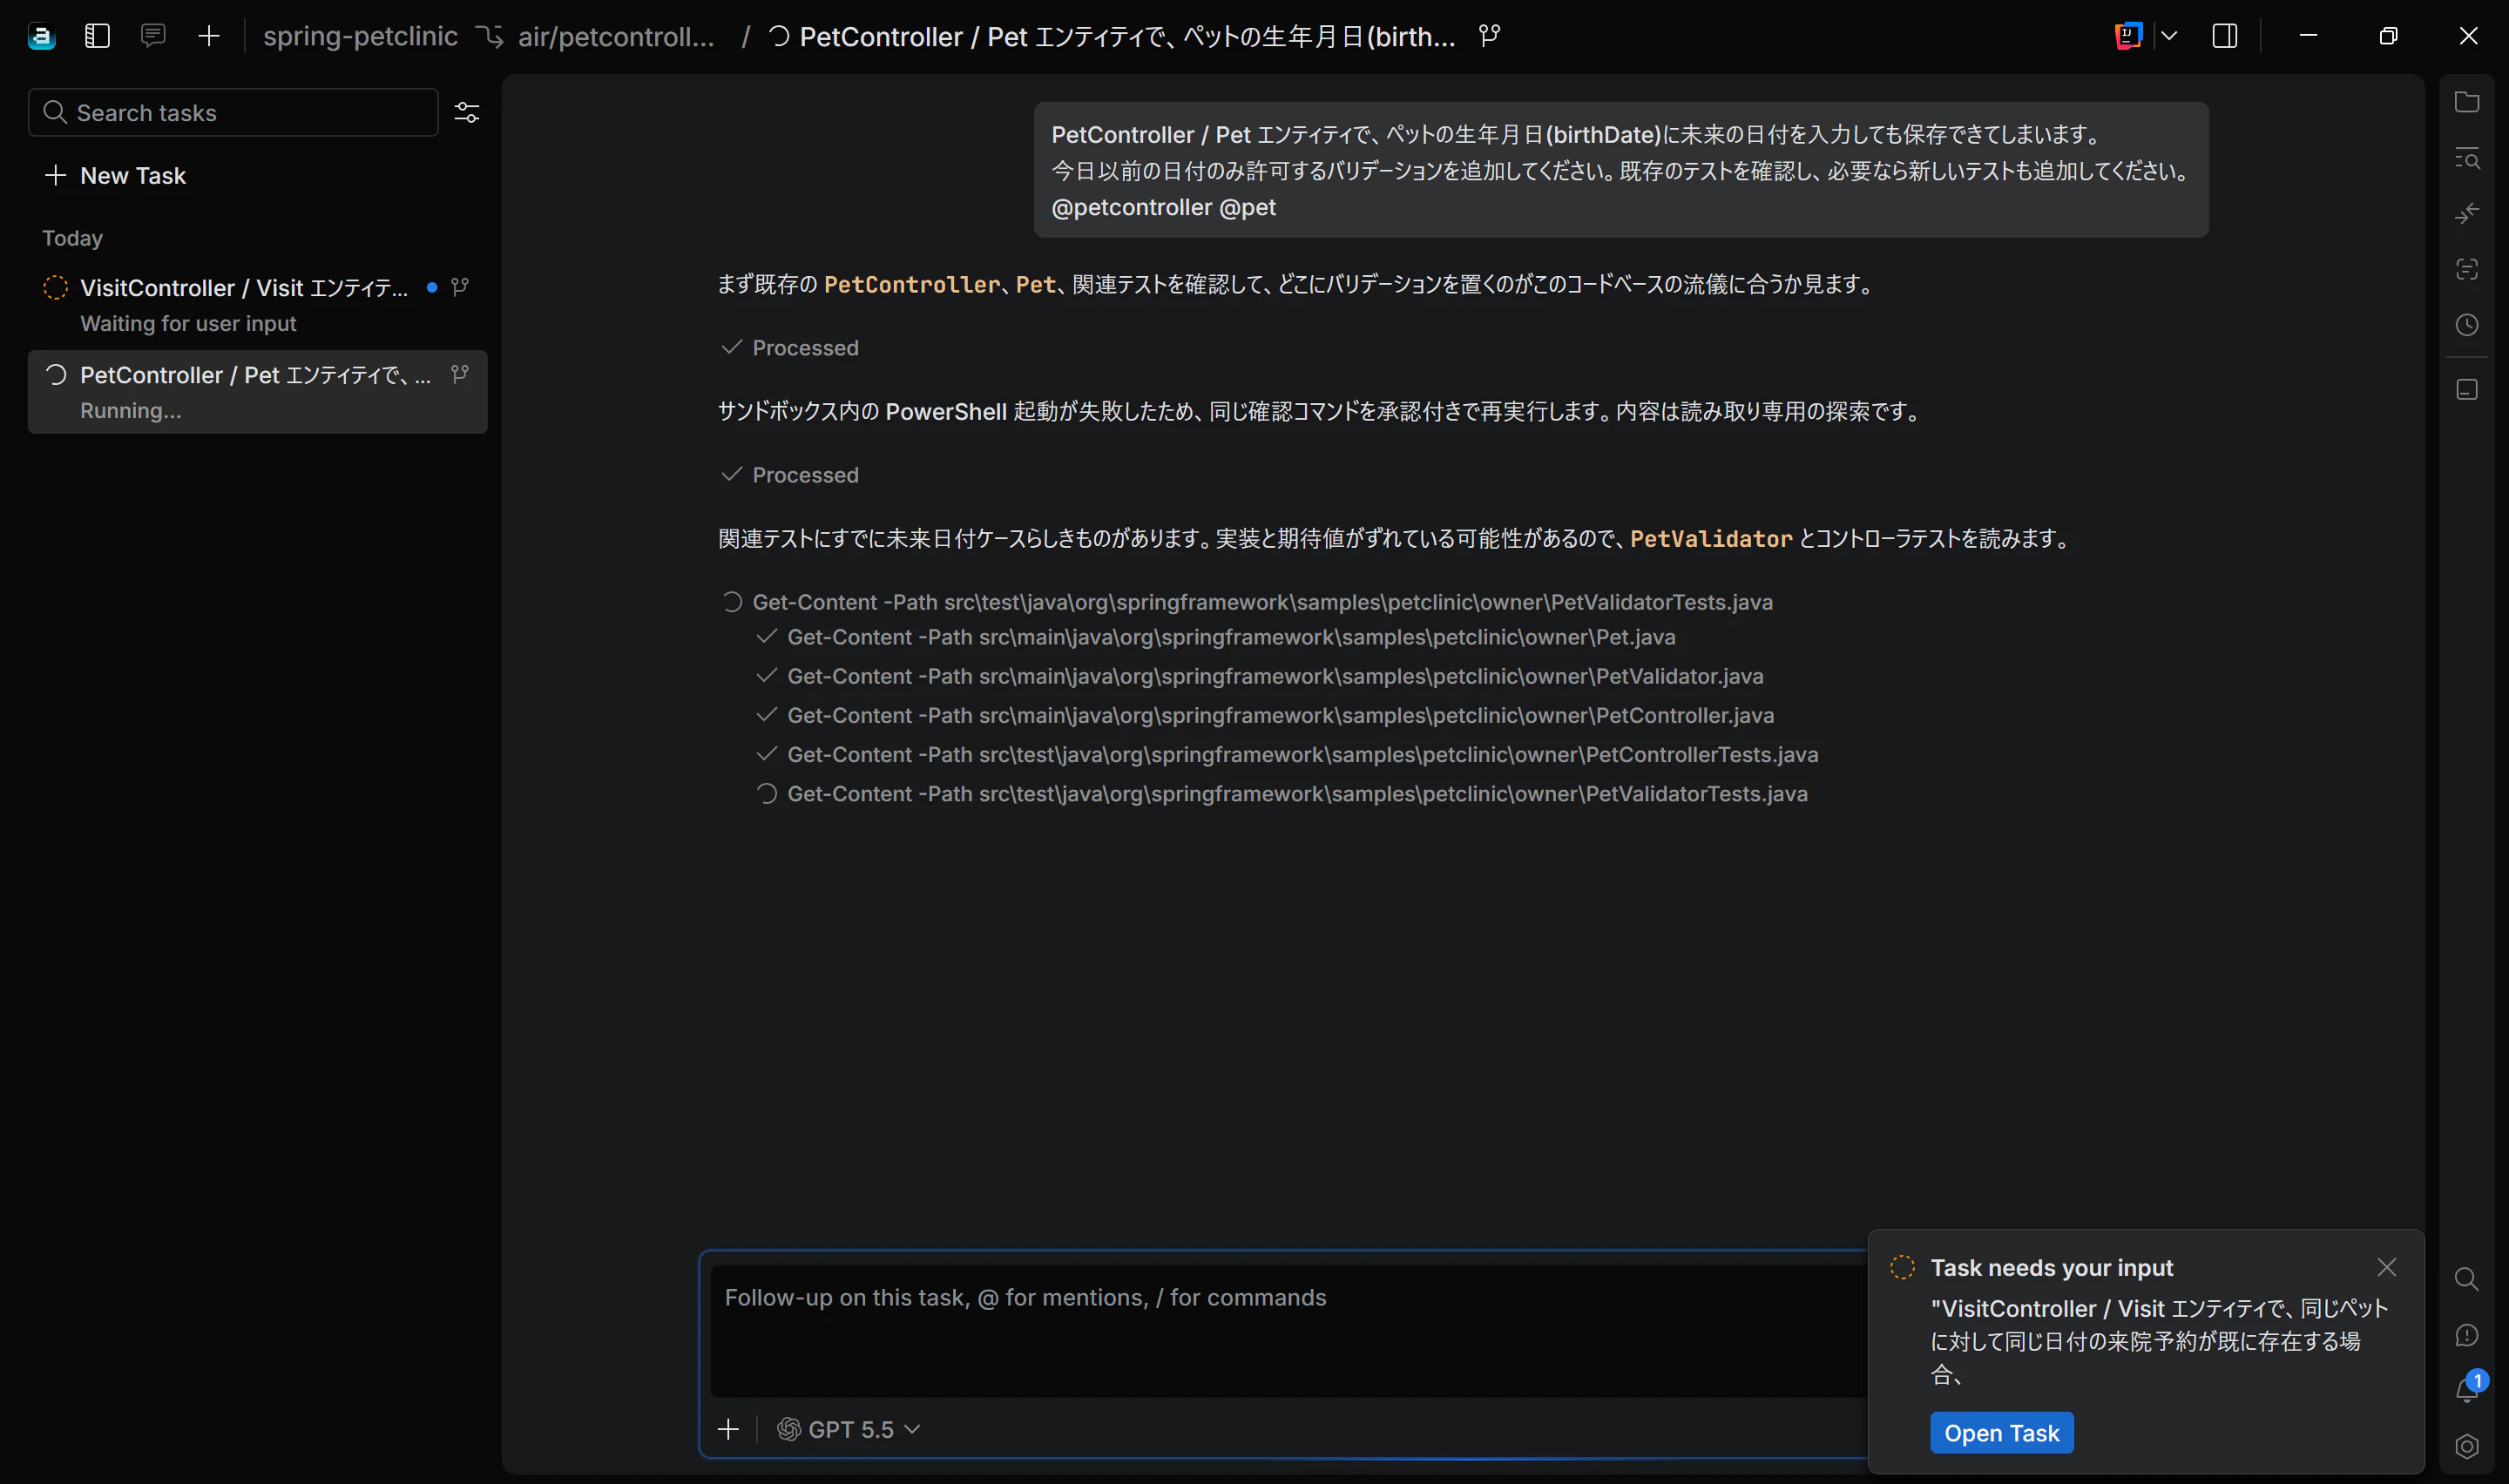Click the last PetValidatorTests.java running row
The height and width of the screenshot is (1484, 2509).
click(1281, 793)
